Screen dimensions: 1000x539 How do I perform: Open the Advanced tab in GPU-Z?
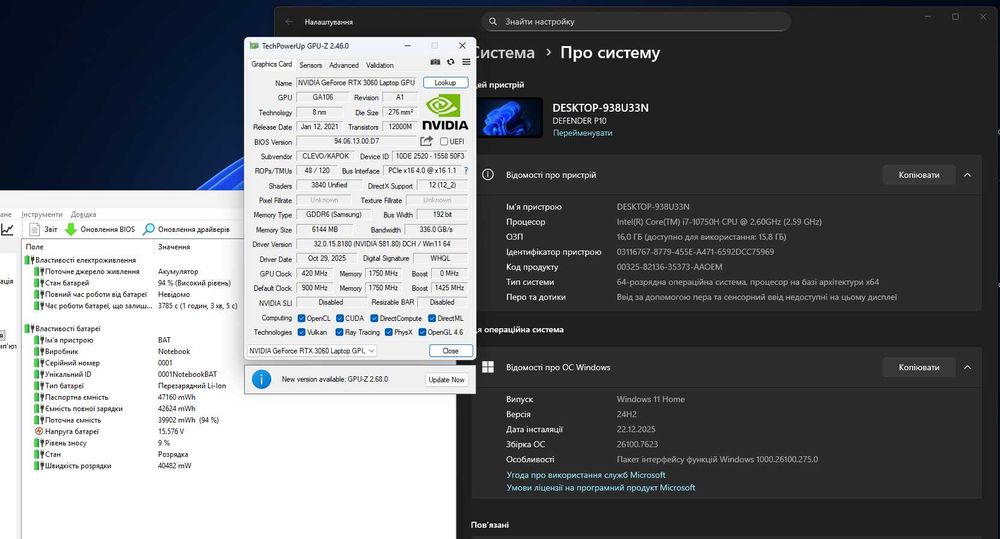(x=344, y=65)
